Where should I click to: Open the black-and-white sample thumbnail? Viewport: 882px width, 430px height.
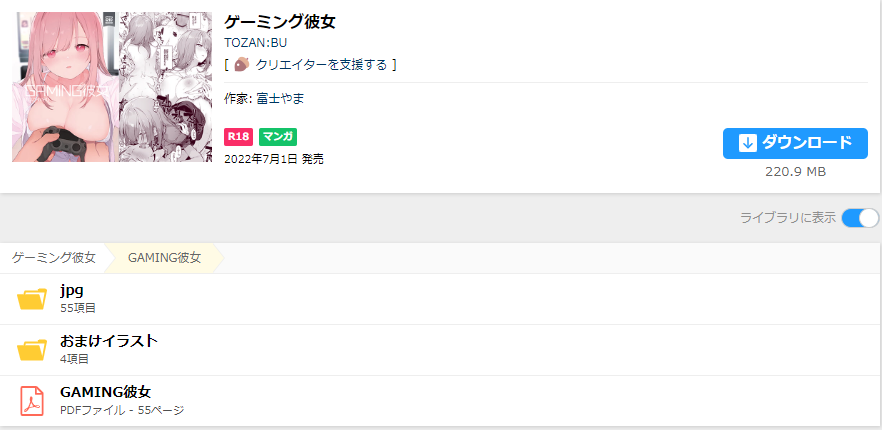click(165, 87)
